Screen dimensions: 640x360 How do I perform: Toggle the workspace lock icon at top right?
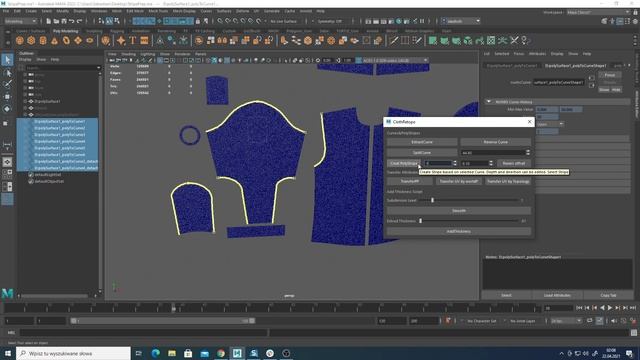coord(635,12)
